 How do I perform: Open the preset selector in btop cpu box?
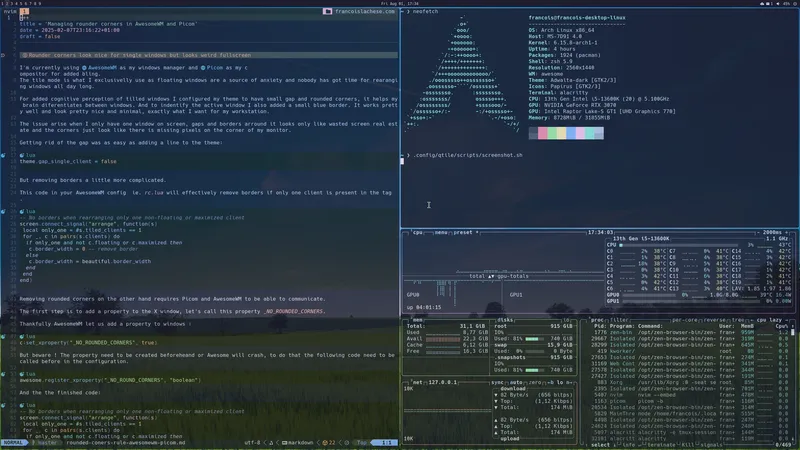pos(465,233)
